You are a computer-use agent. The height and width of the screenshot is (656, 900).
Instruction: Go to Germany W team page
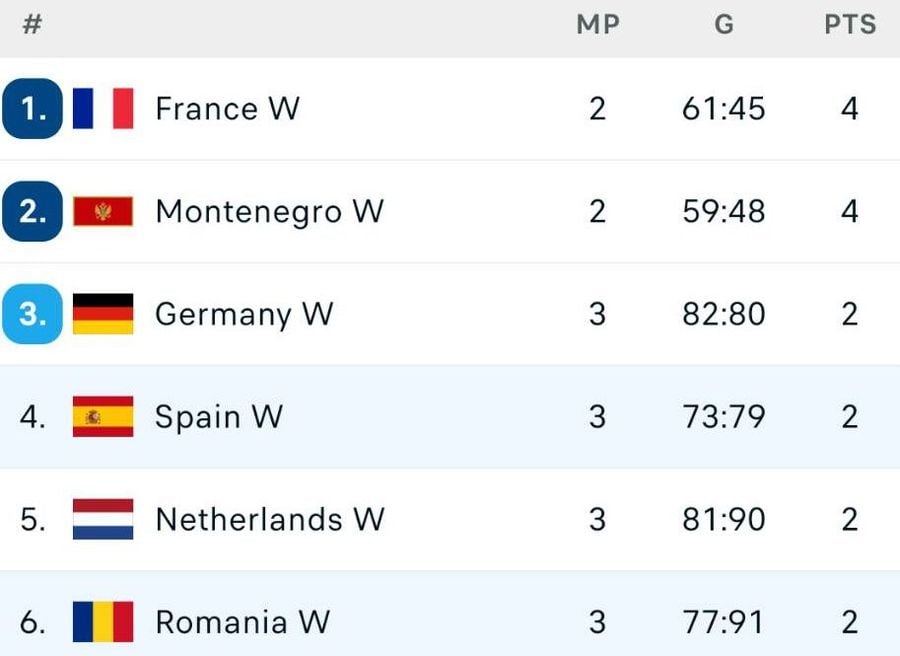244,314
